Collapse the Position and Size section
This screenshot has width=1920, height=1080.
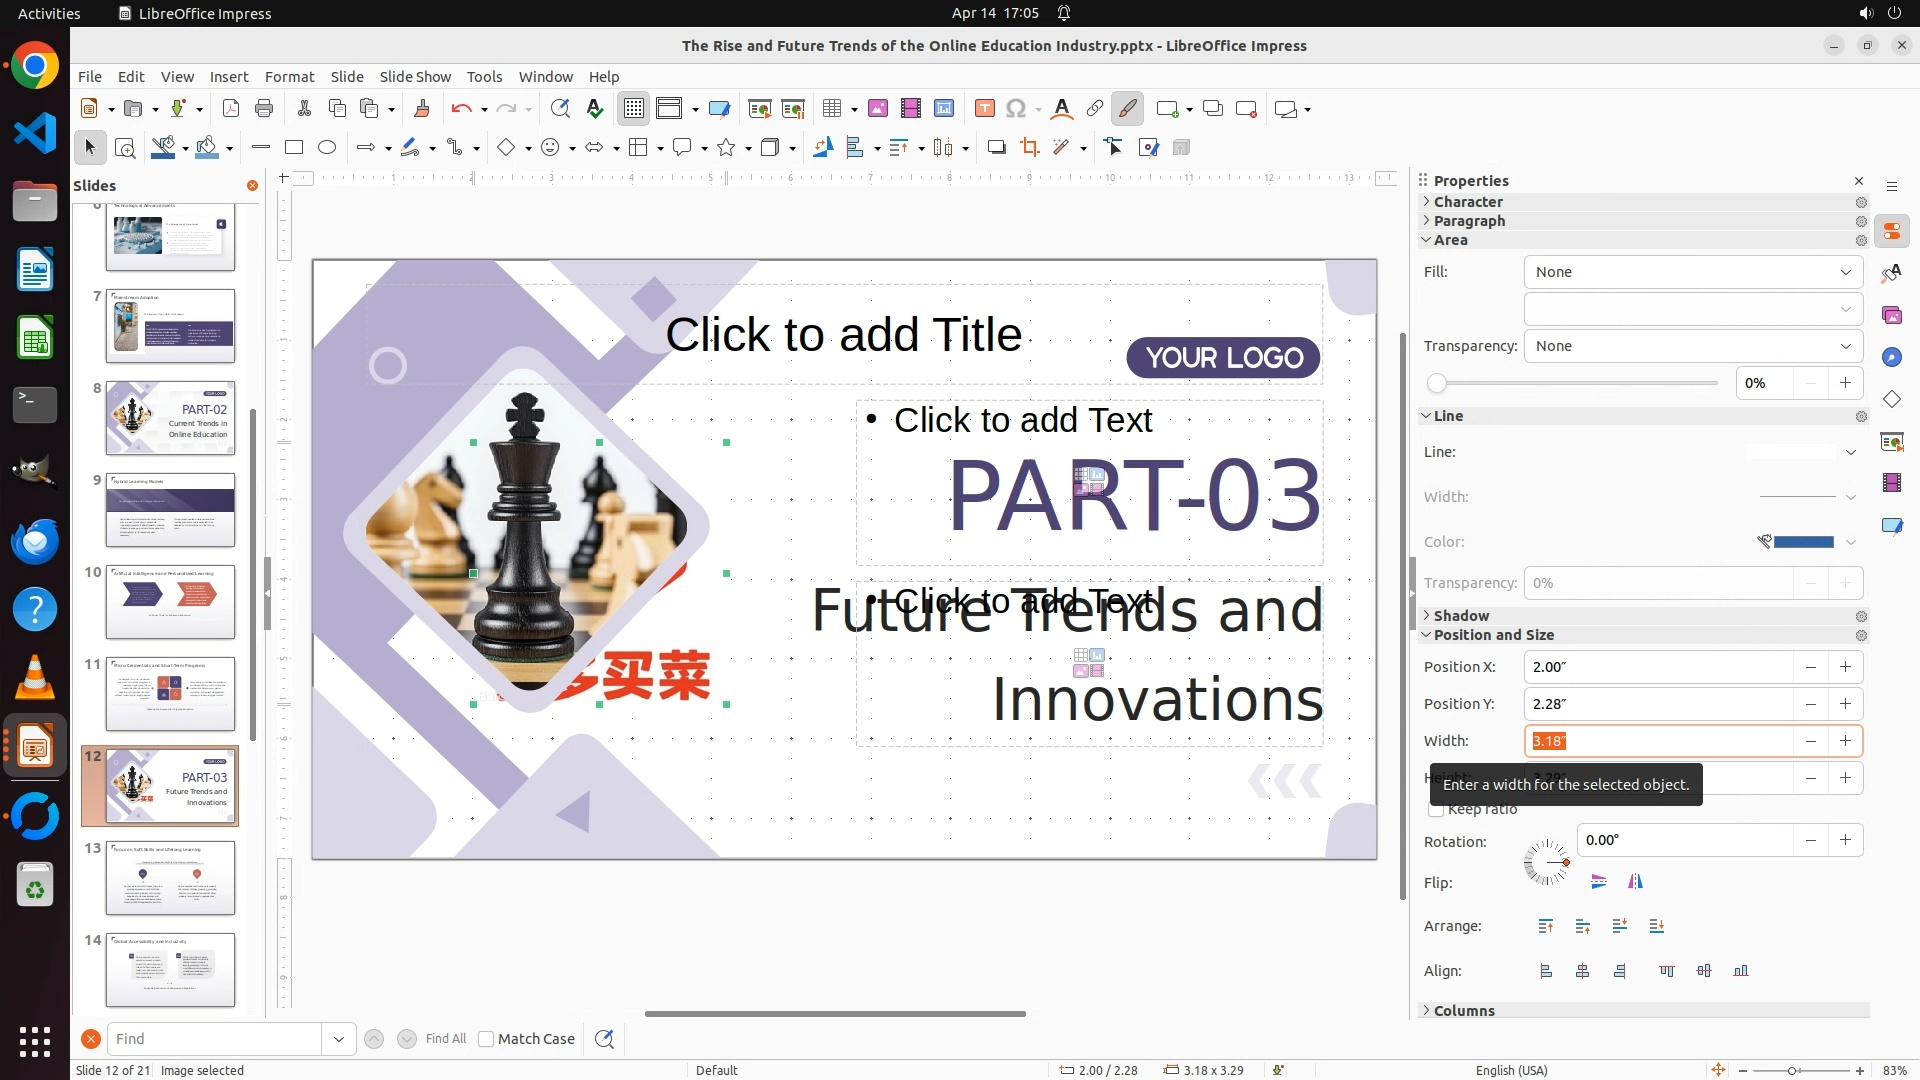(x=1493, y=635)
